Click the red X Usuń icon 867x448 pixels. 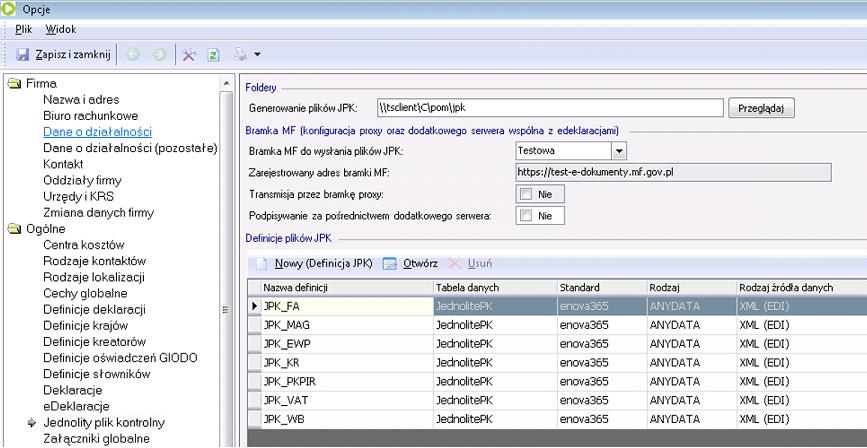tap(455, 264)
